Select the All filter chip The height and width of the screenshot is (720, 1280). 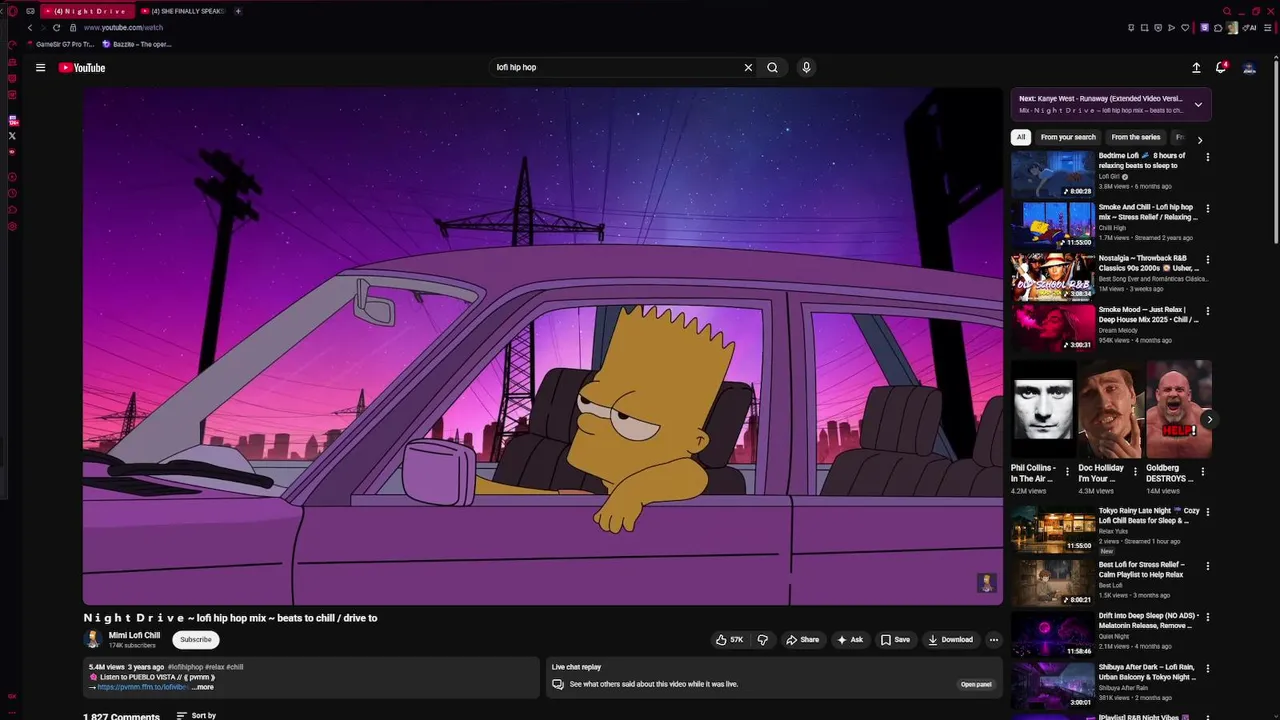point(1021,137)
